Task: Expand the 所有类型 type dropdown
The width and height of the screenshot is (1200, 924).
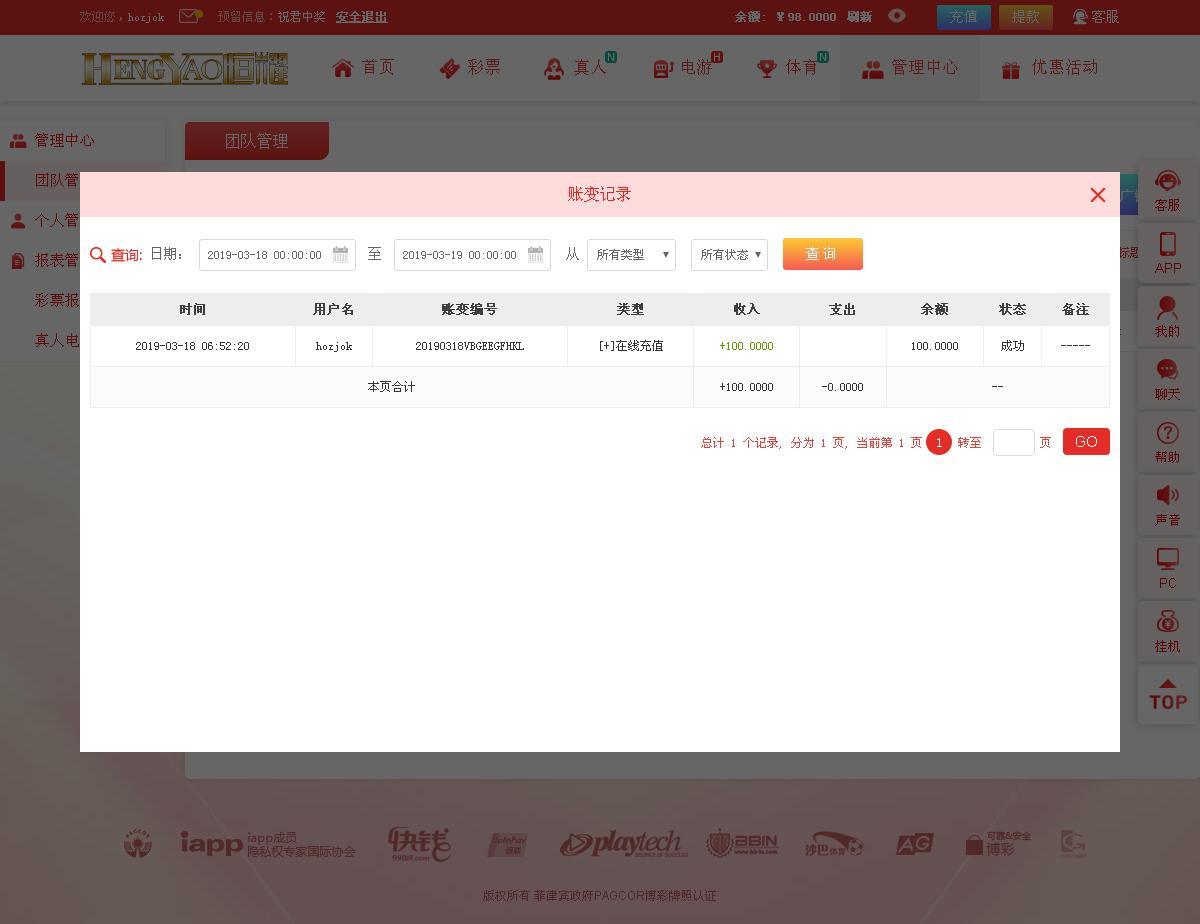Action: click(x=631, y=255)
